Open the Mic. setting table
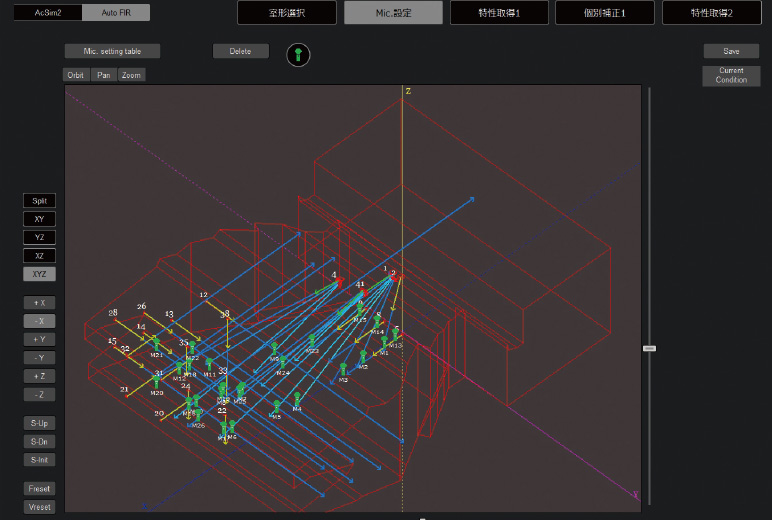 (112, 51)
